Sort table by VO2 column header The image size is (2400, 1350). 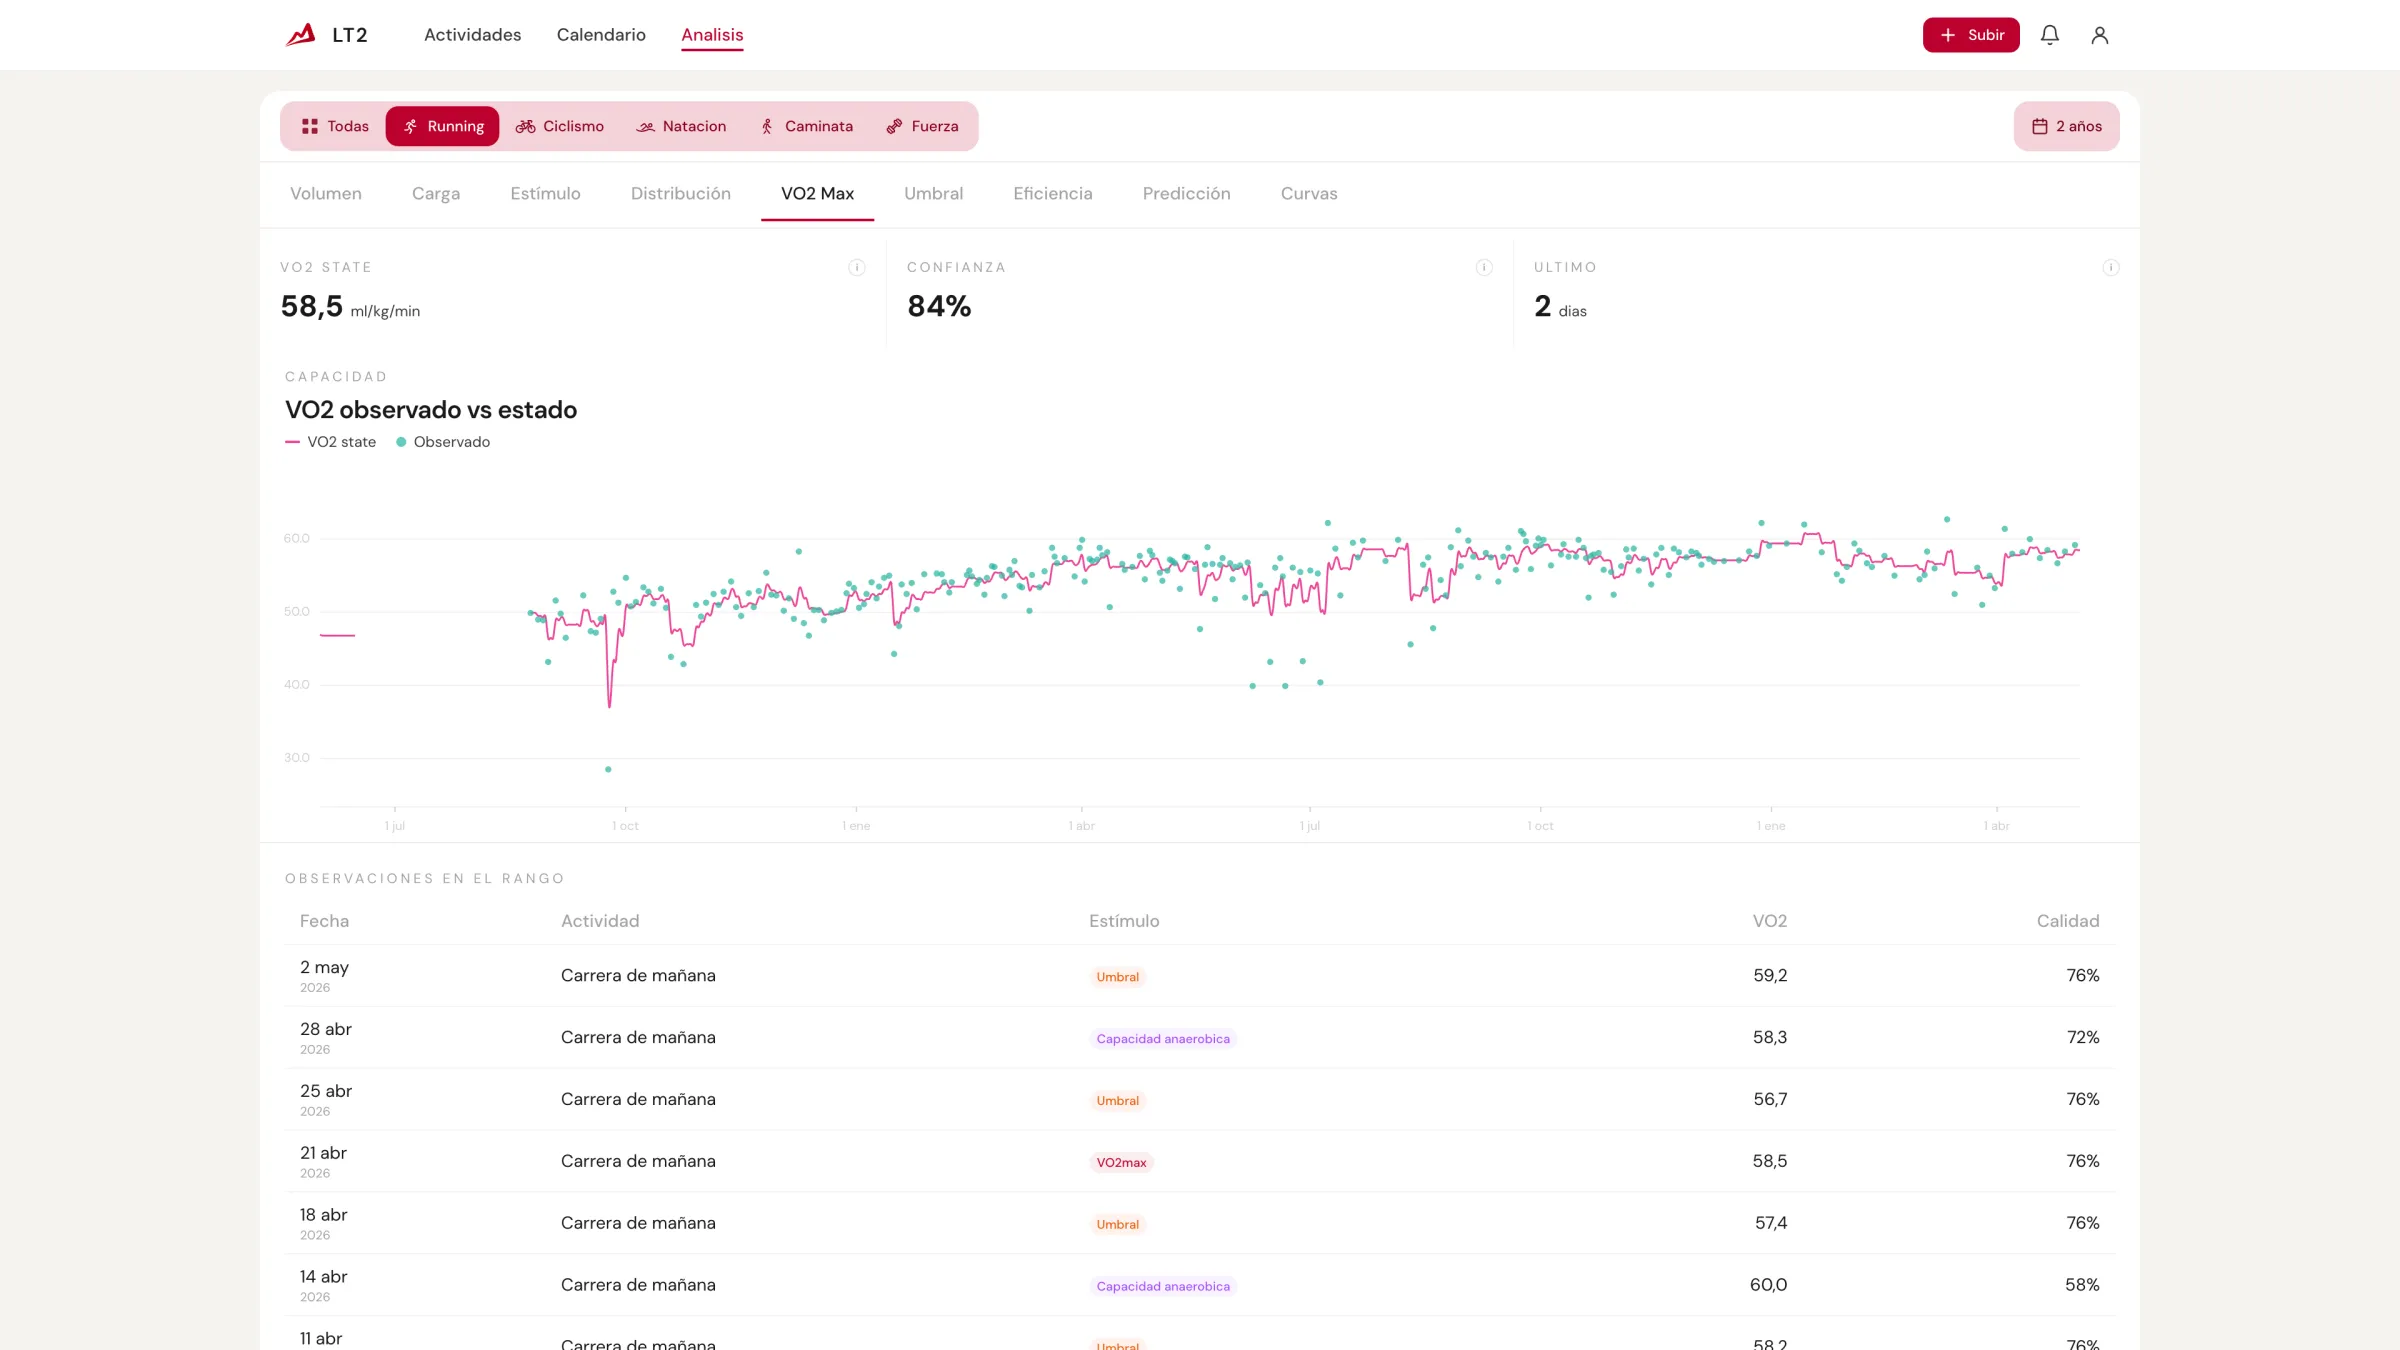1769,921
